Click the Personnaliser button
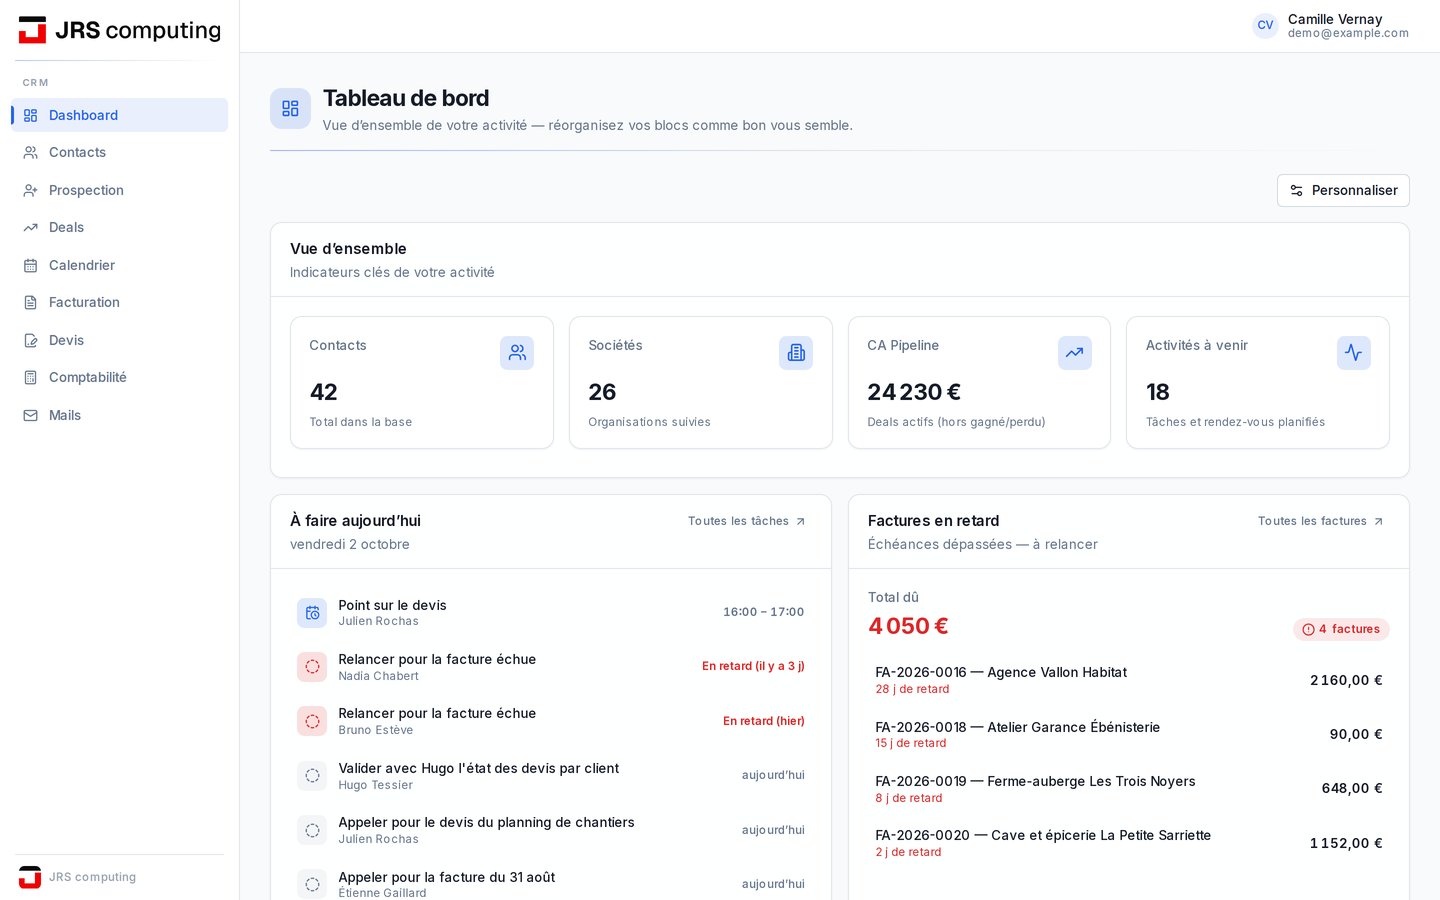This screenshot has width=1440, height=900. (1343, 191)
